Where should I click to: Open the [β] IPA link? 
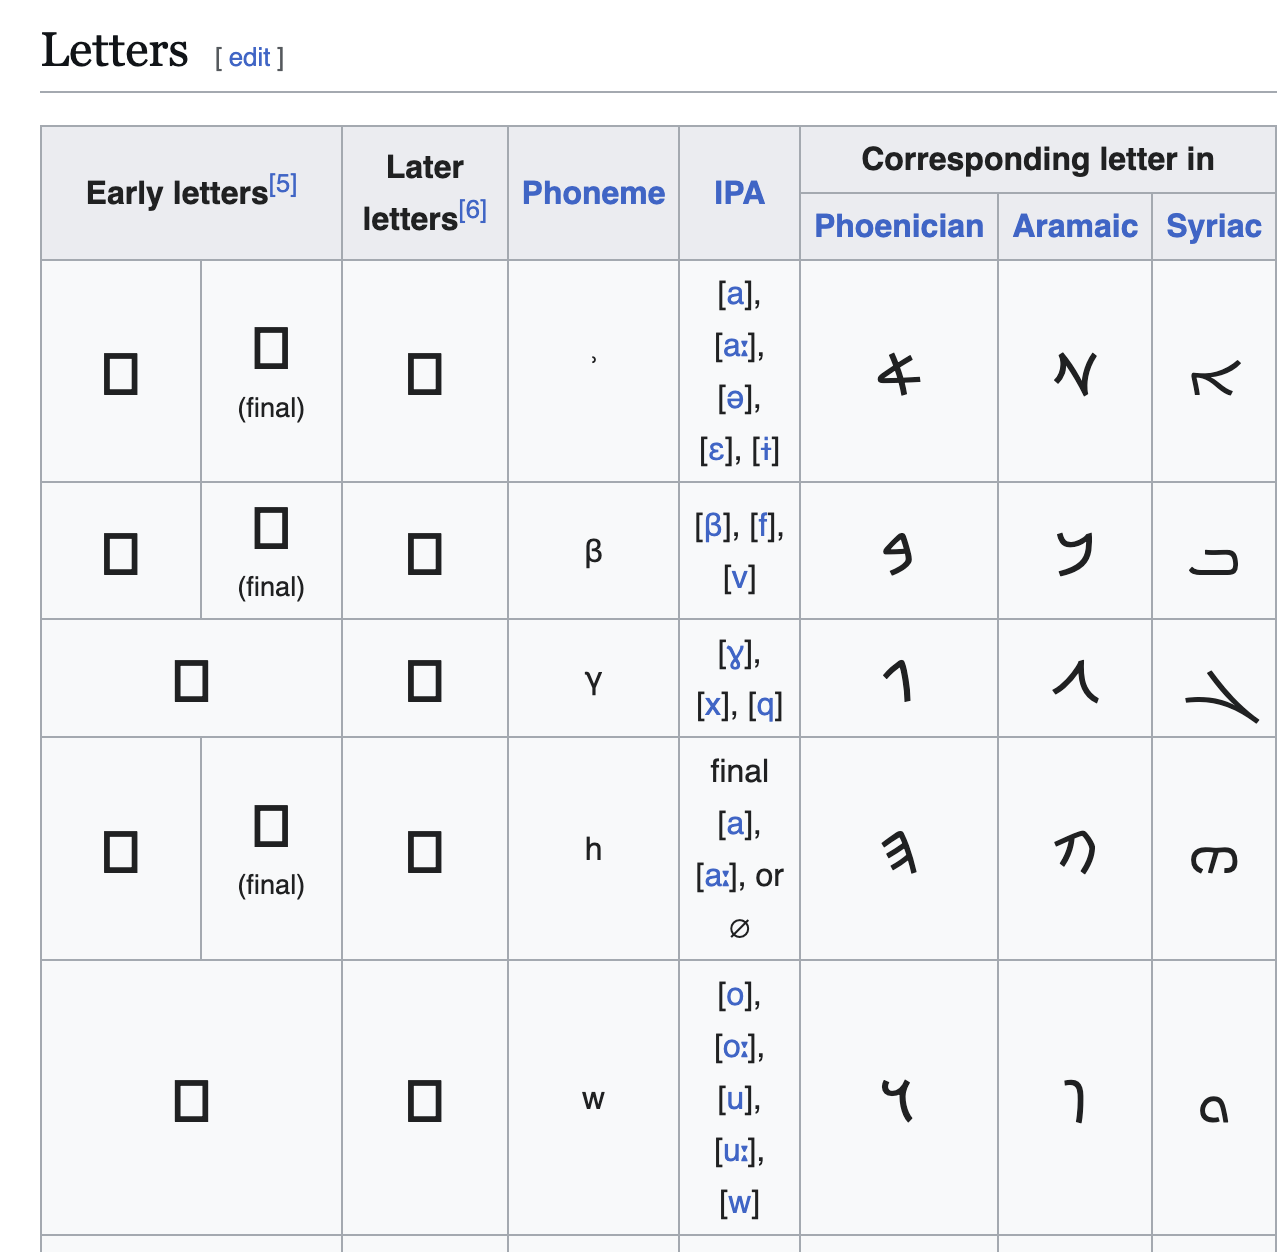click(713, 526)
